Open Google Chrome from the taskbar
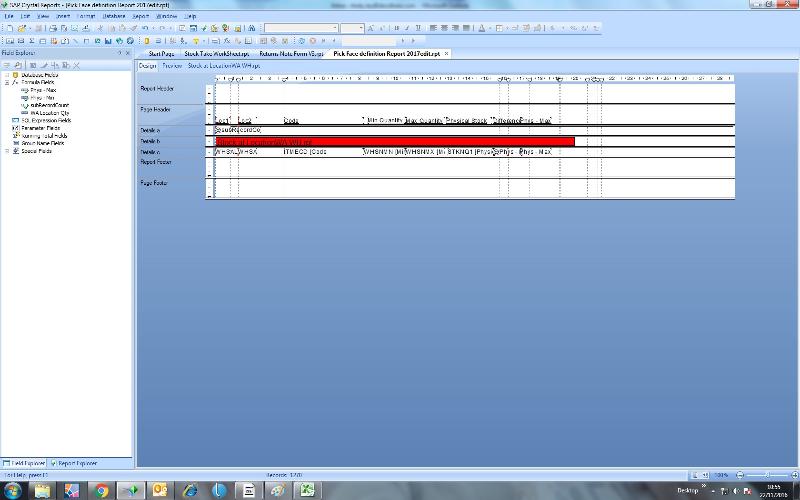Image resolution: width=800 pixels, height=500 pixels. 102,490
